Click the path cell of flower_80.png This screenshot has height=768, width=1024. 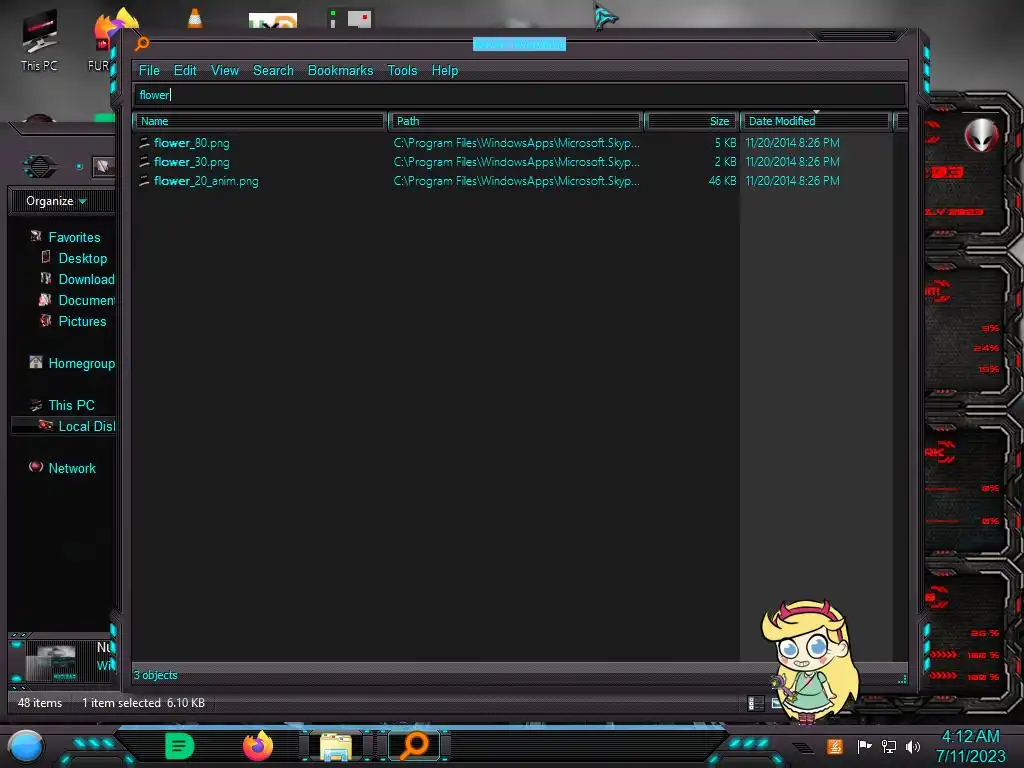(x=517, y=143)
